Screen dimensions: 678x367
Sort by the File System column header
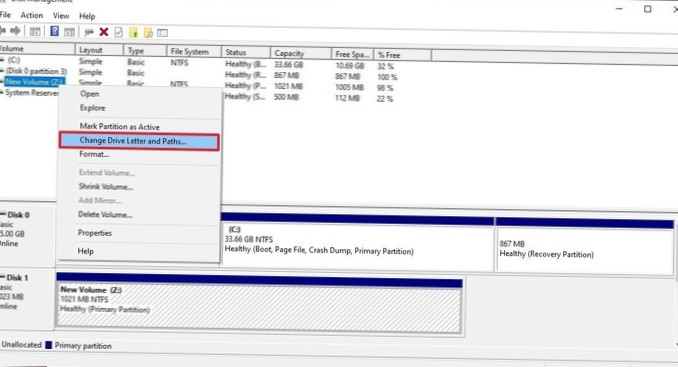pyautogui.click(x=194, y=51)
